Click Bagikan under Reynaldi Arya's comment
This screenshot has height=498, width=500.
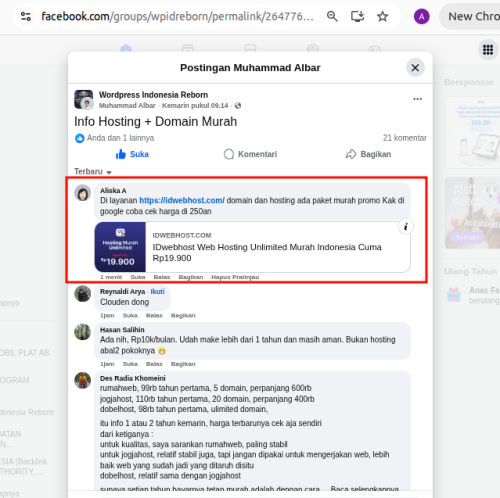[x=183, y=315]
